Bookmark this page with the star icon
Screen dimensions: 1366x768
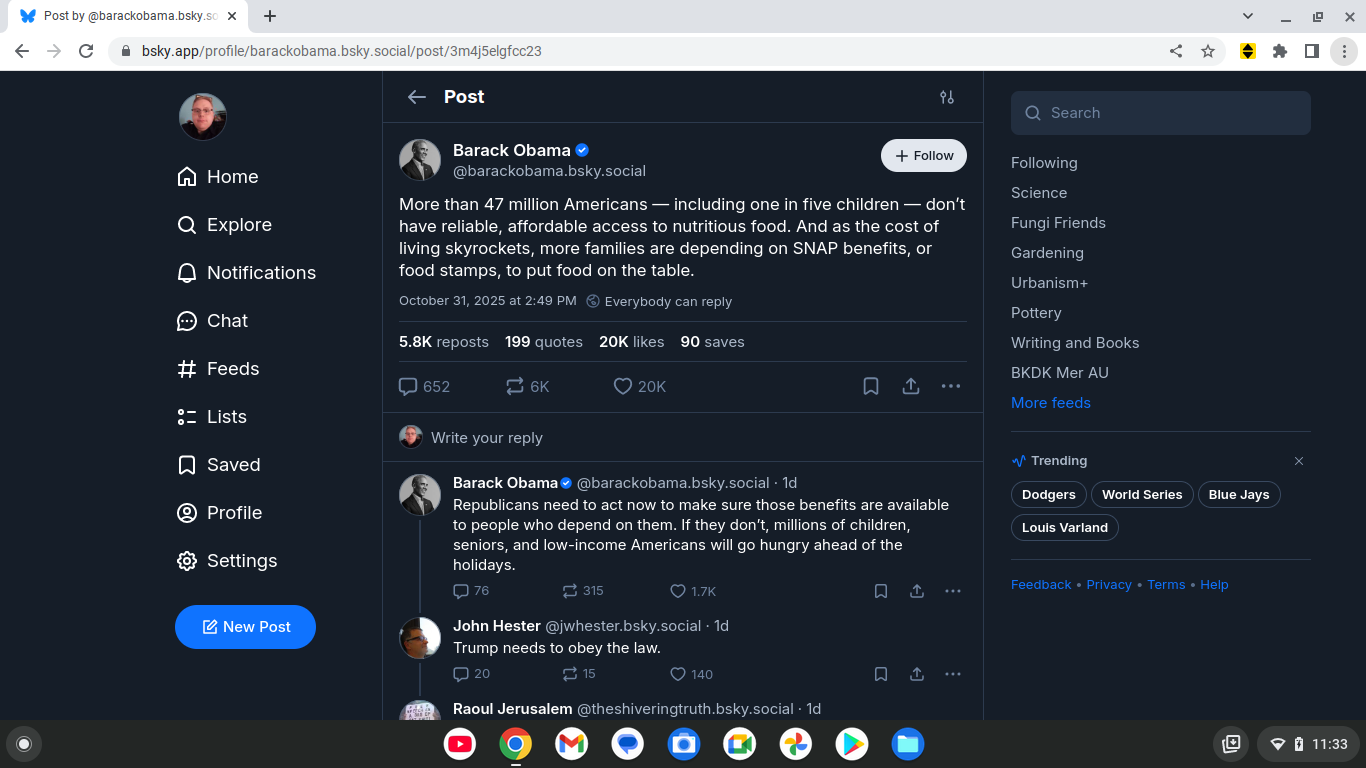1208,51
